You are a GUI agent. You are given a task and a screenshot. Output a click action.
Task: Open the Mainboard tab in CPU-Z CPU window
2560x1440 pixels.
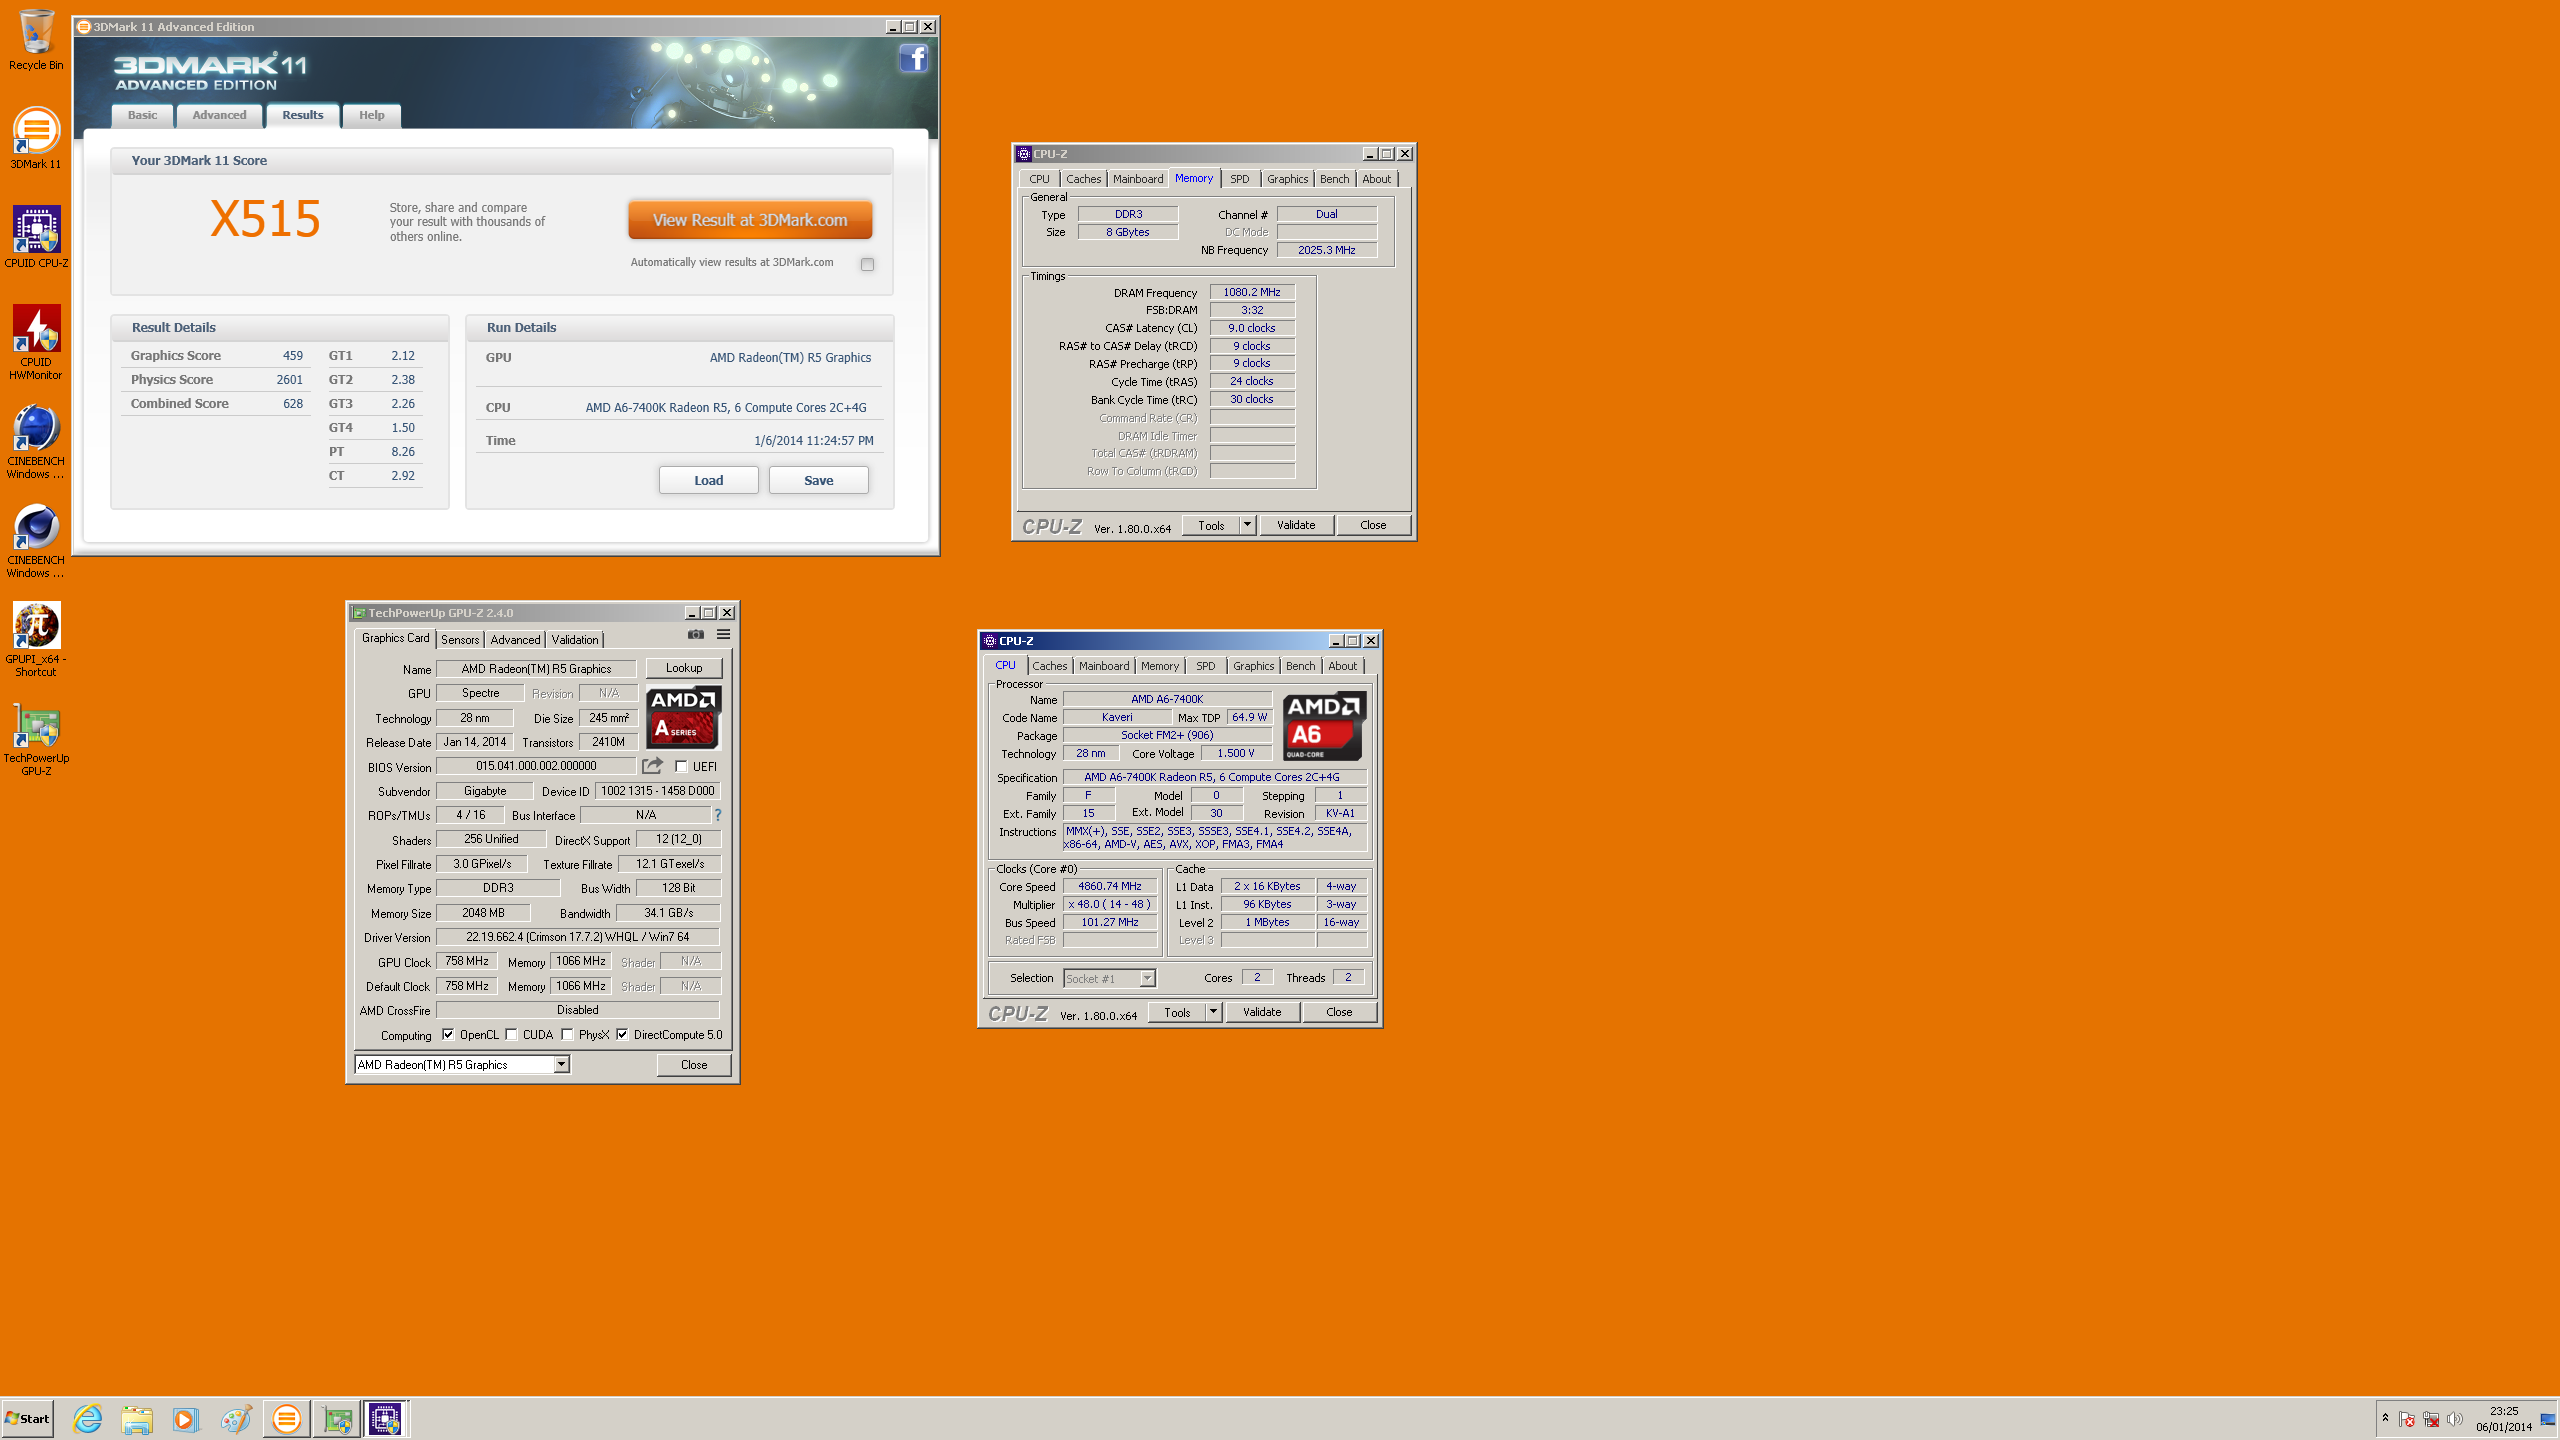click(x=1104, y=666)
